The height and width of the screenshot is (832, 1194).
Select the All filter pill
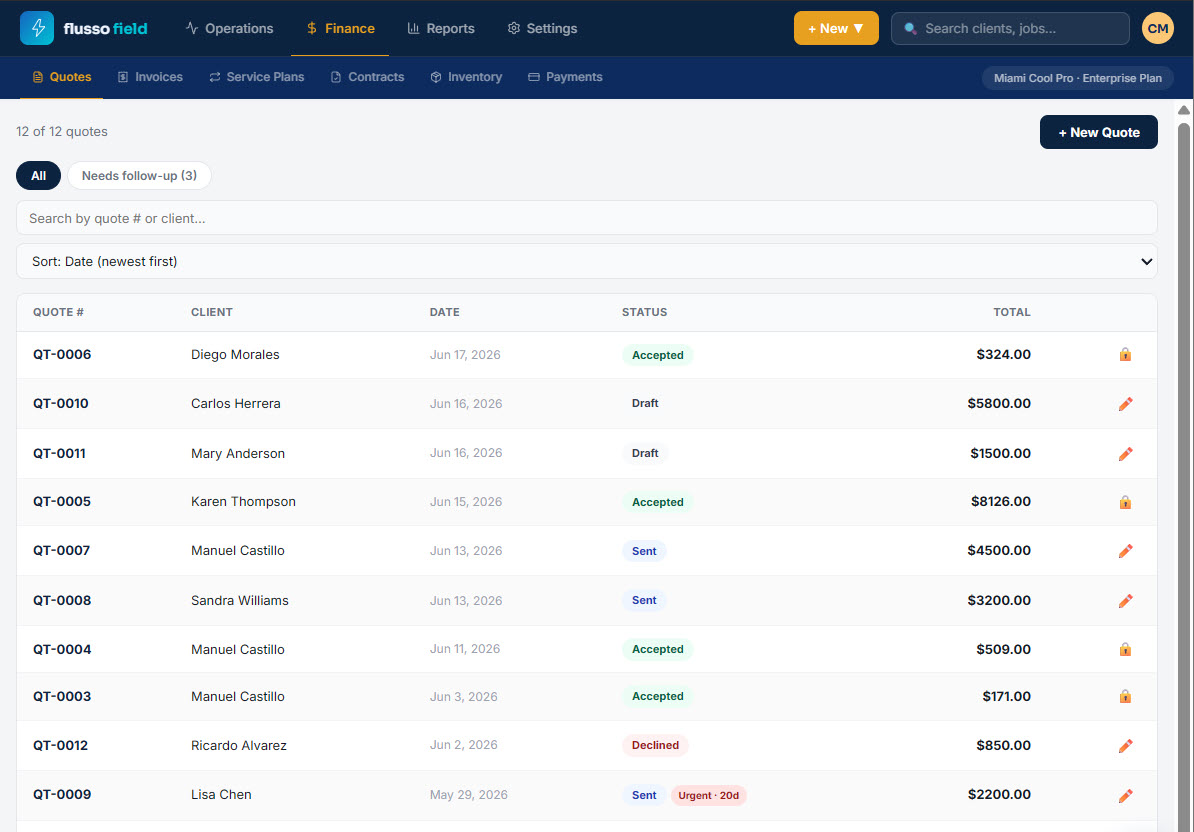point(38,176)
